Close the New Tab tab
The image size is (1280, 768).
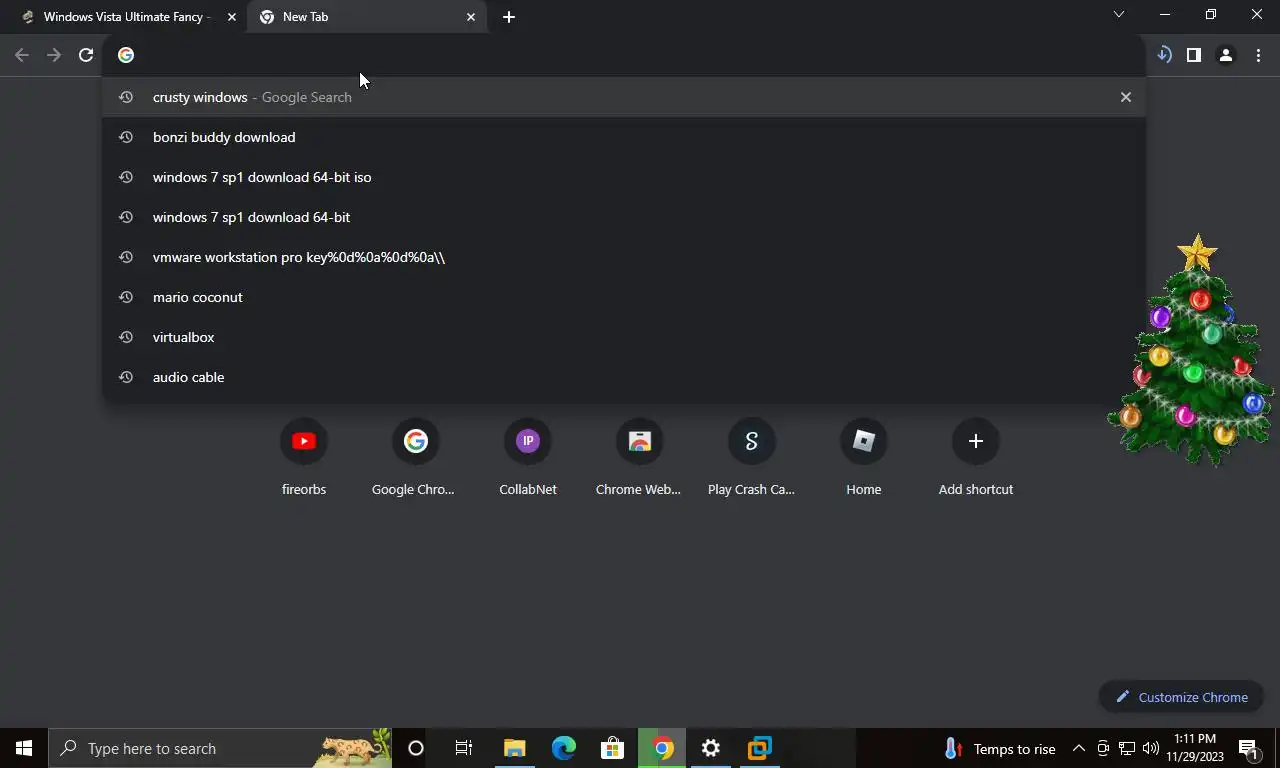[471, 17]
